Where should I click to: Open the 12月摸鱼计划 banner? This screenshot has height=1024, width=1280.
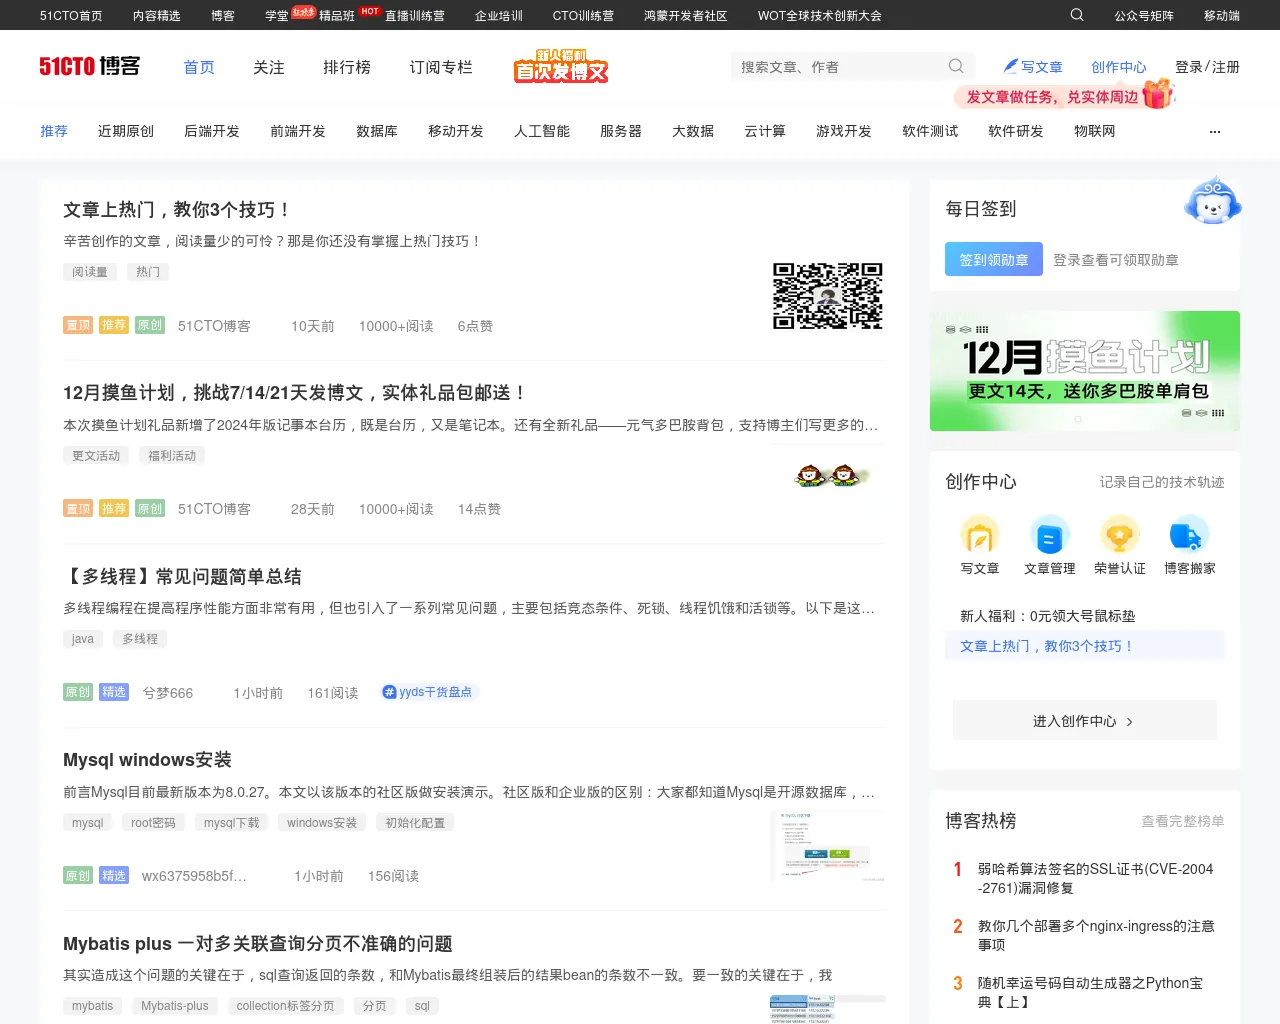[1084, 371]
